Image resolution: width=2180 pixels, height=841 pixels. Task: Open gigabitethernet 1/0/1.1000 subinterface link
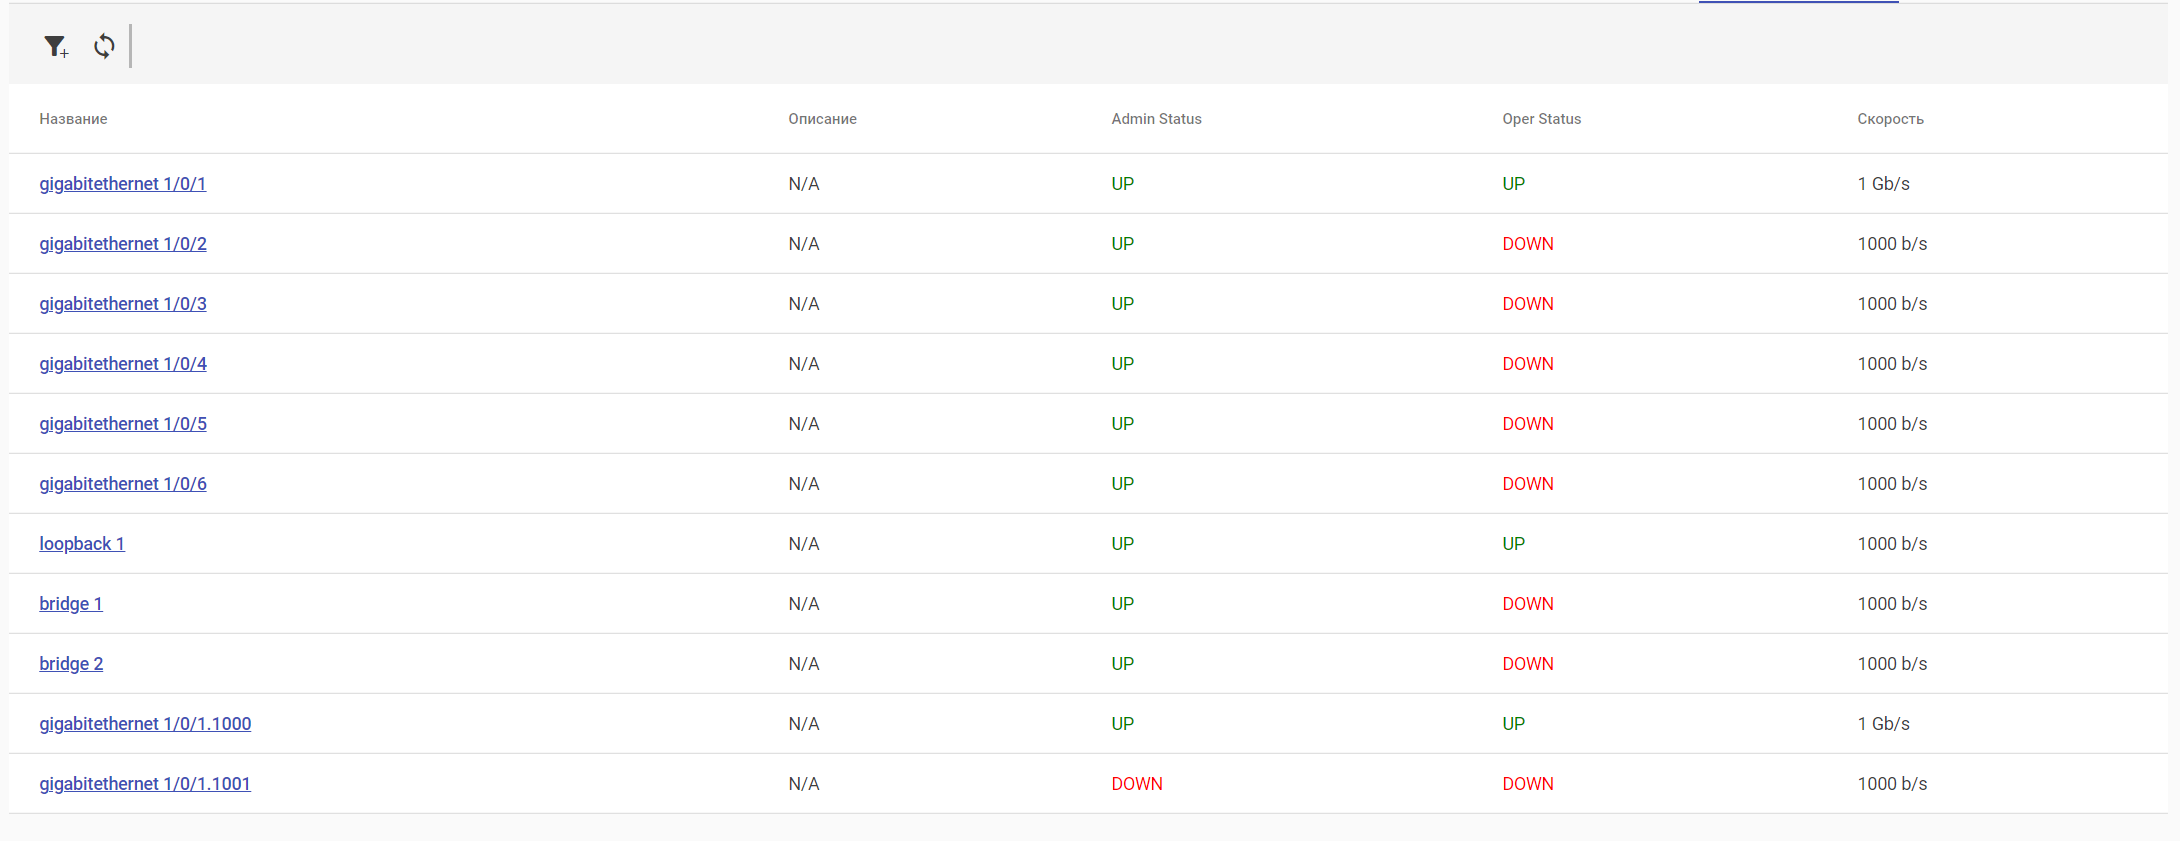[x=145, y=724]
